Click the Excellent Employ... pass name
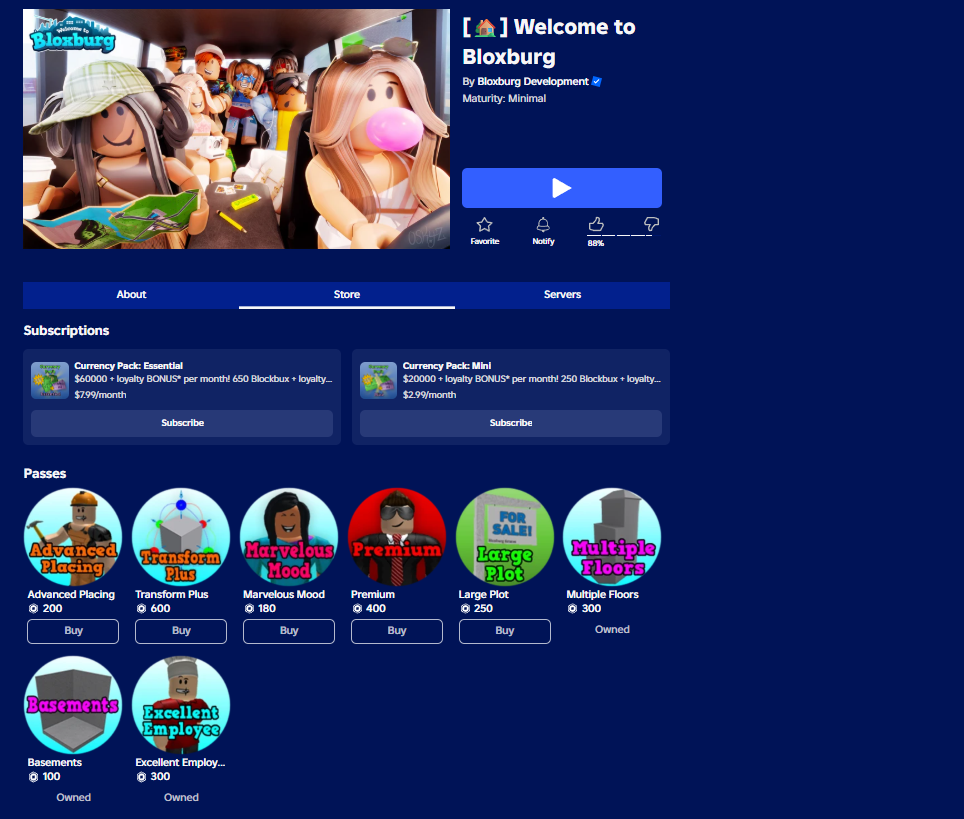Image resolution: width=964 pixels, height=819 pixels. (180, 762)
